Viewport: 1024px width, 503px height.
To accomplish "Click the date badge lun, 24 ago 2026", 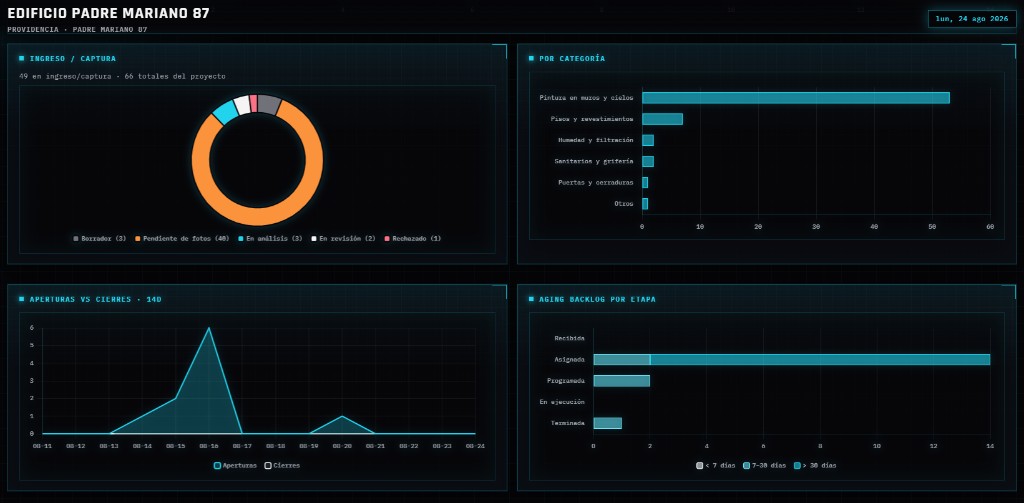I will click(x=972, y=19).
